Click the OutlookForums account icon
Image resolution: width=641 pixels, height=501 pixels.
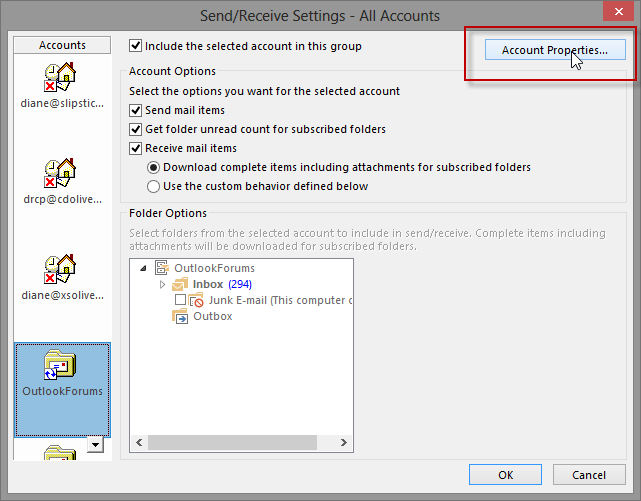[x=62, y=367]
